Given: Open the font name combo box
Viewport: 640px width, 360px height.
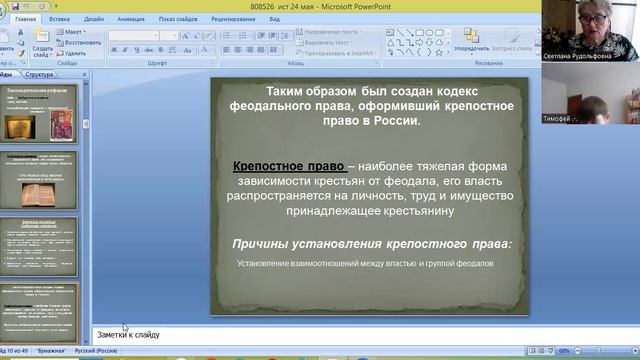Looking at the screenshot, I should [x=133, y=36].
